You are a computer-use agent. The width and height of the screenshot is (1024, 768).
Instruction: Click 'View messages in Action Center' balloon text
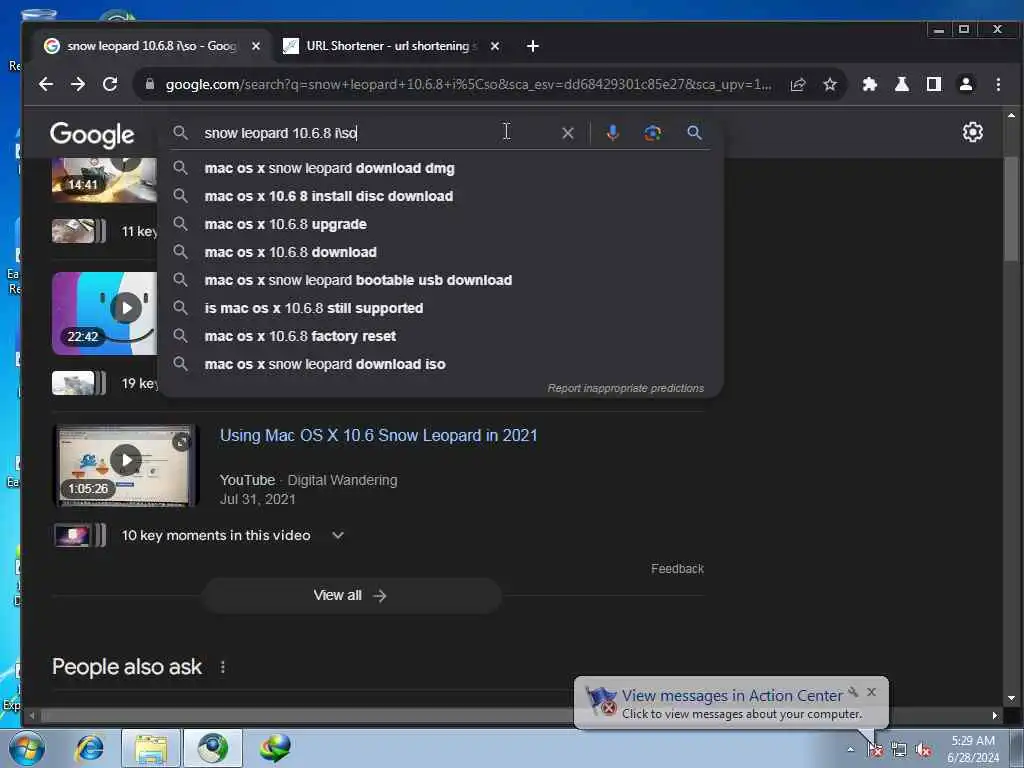click(731, 696)
